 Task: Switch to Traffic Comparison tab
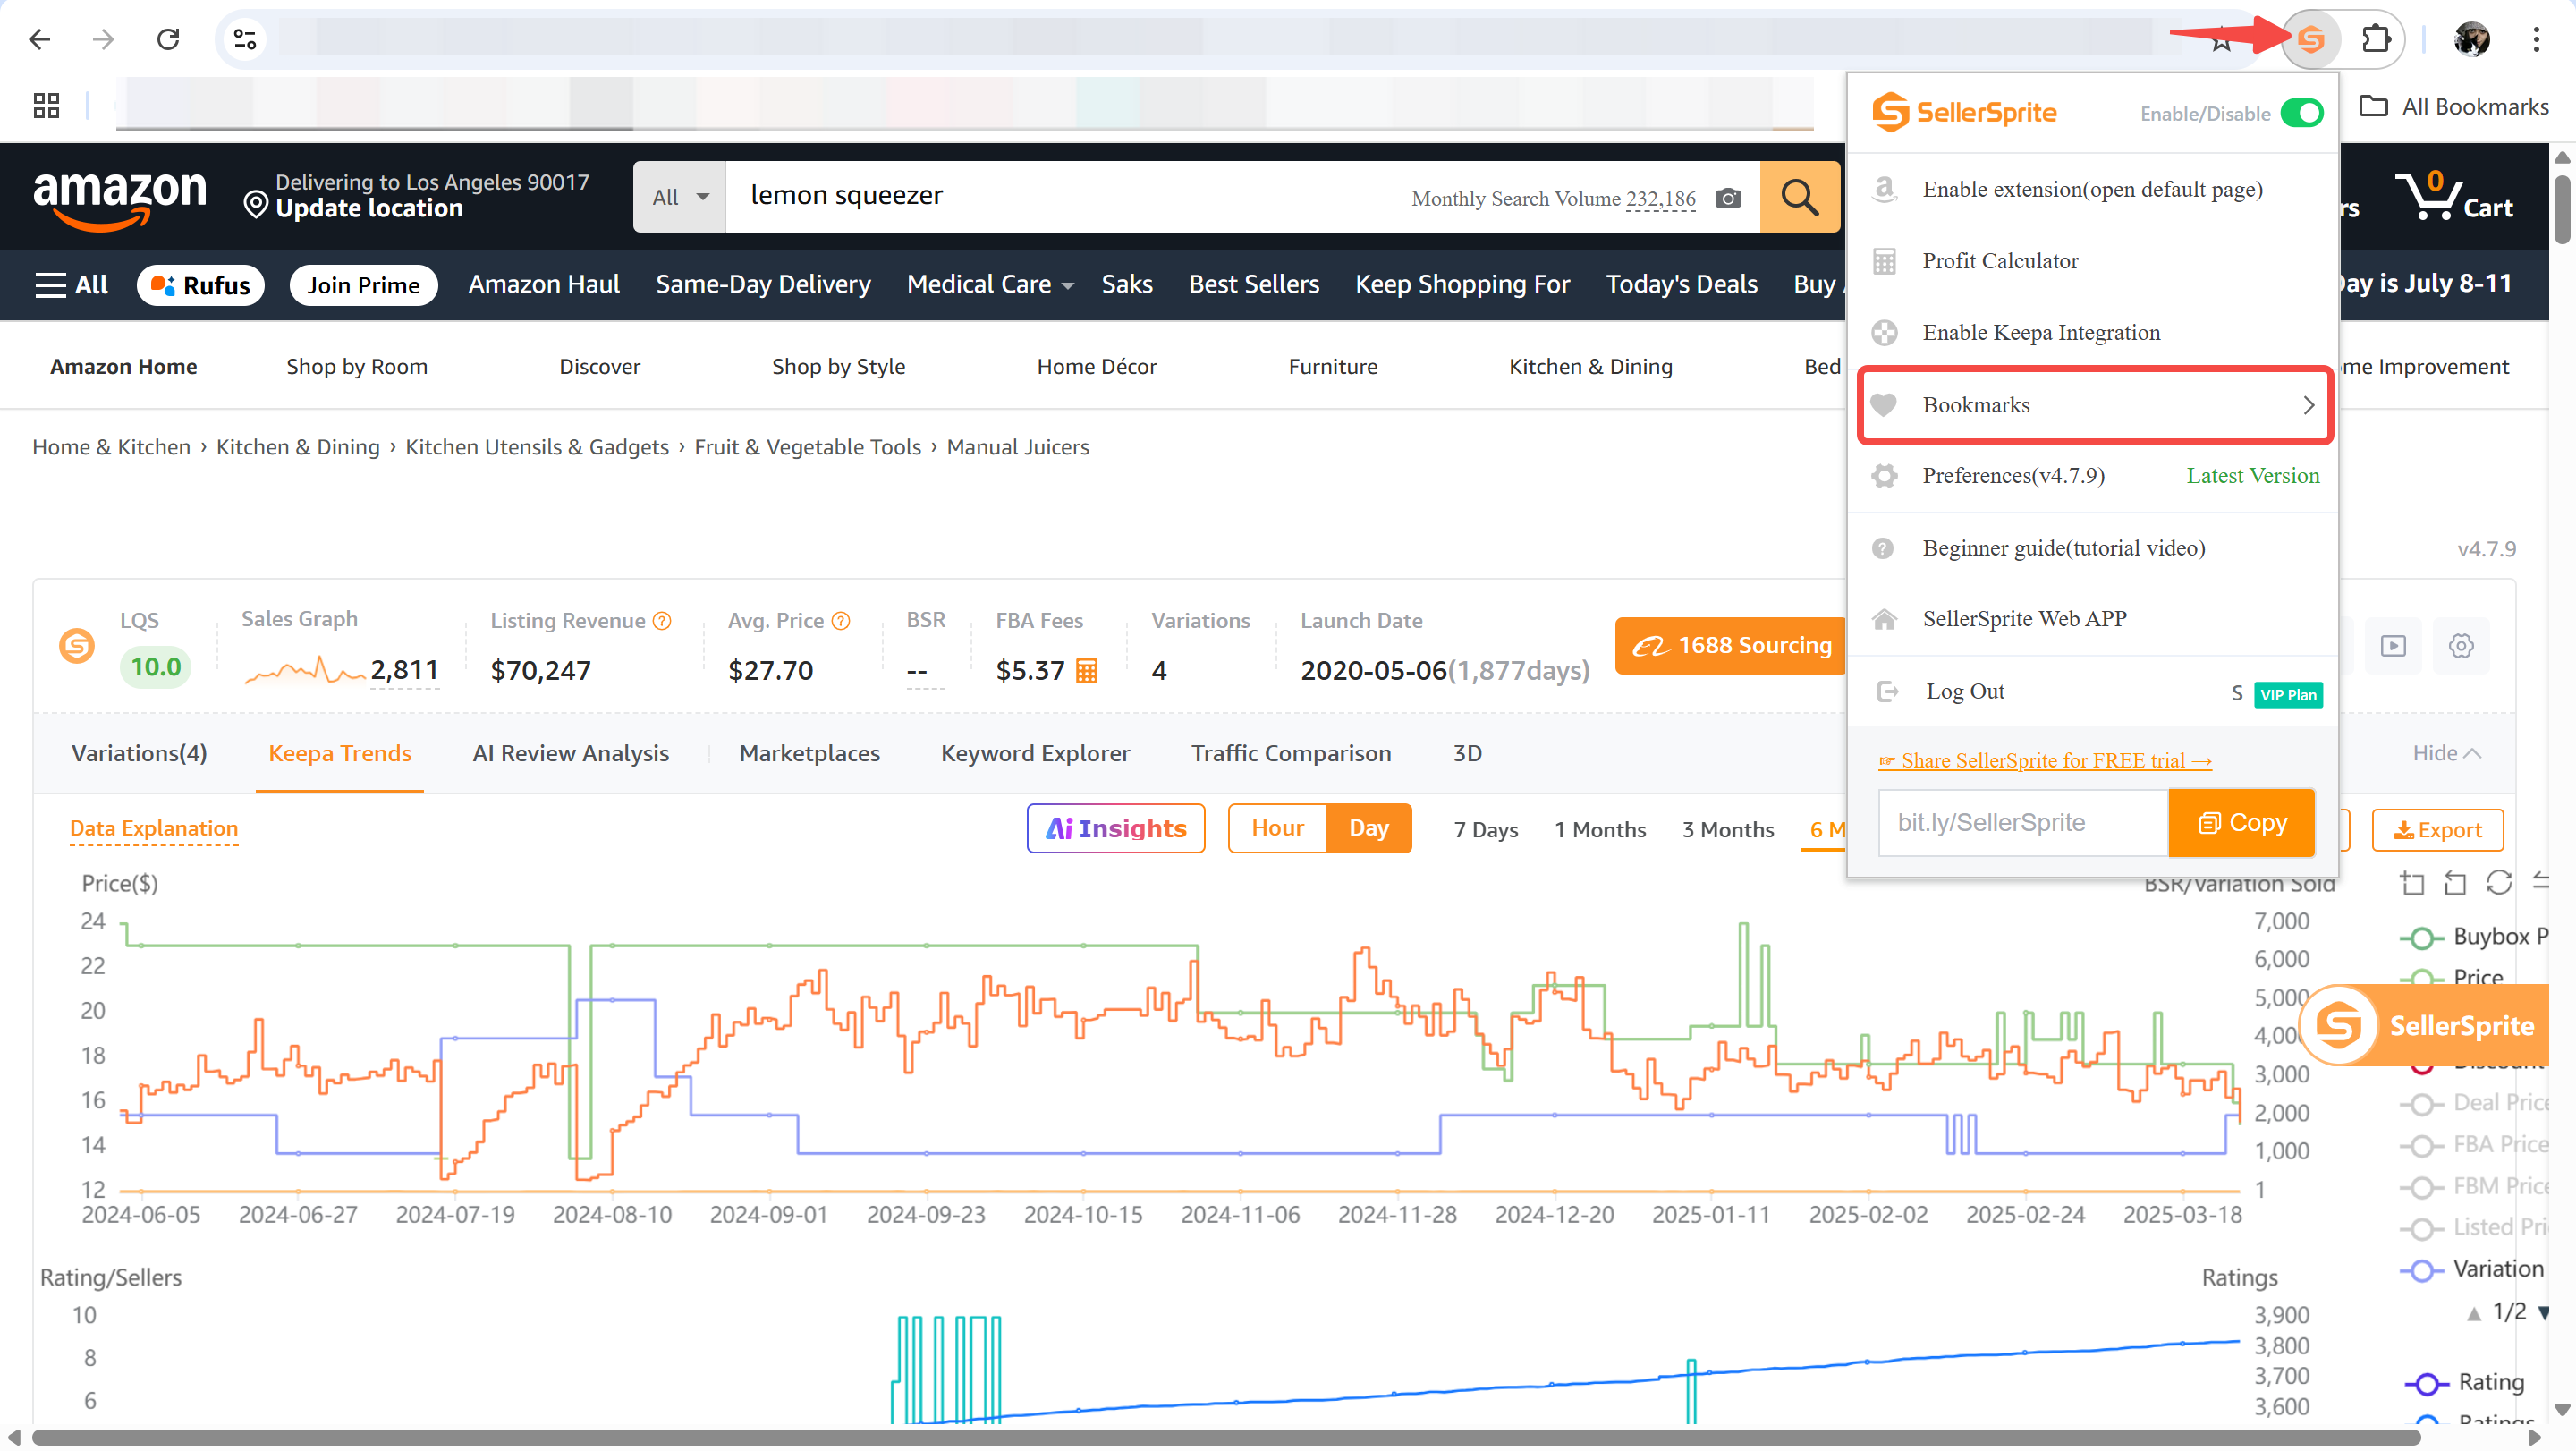[1290, 753]
